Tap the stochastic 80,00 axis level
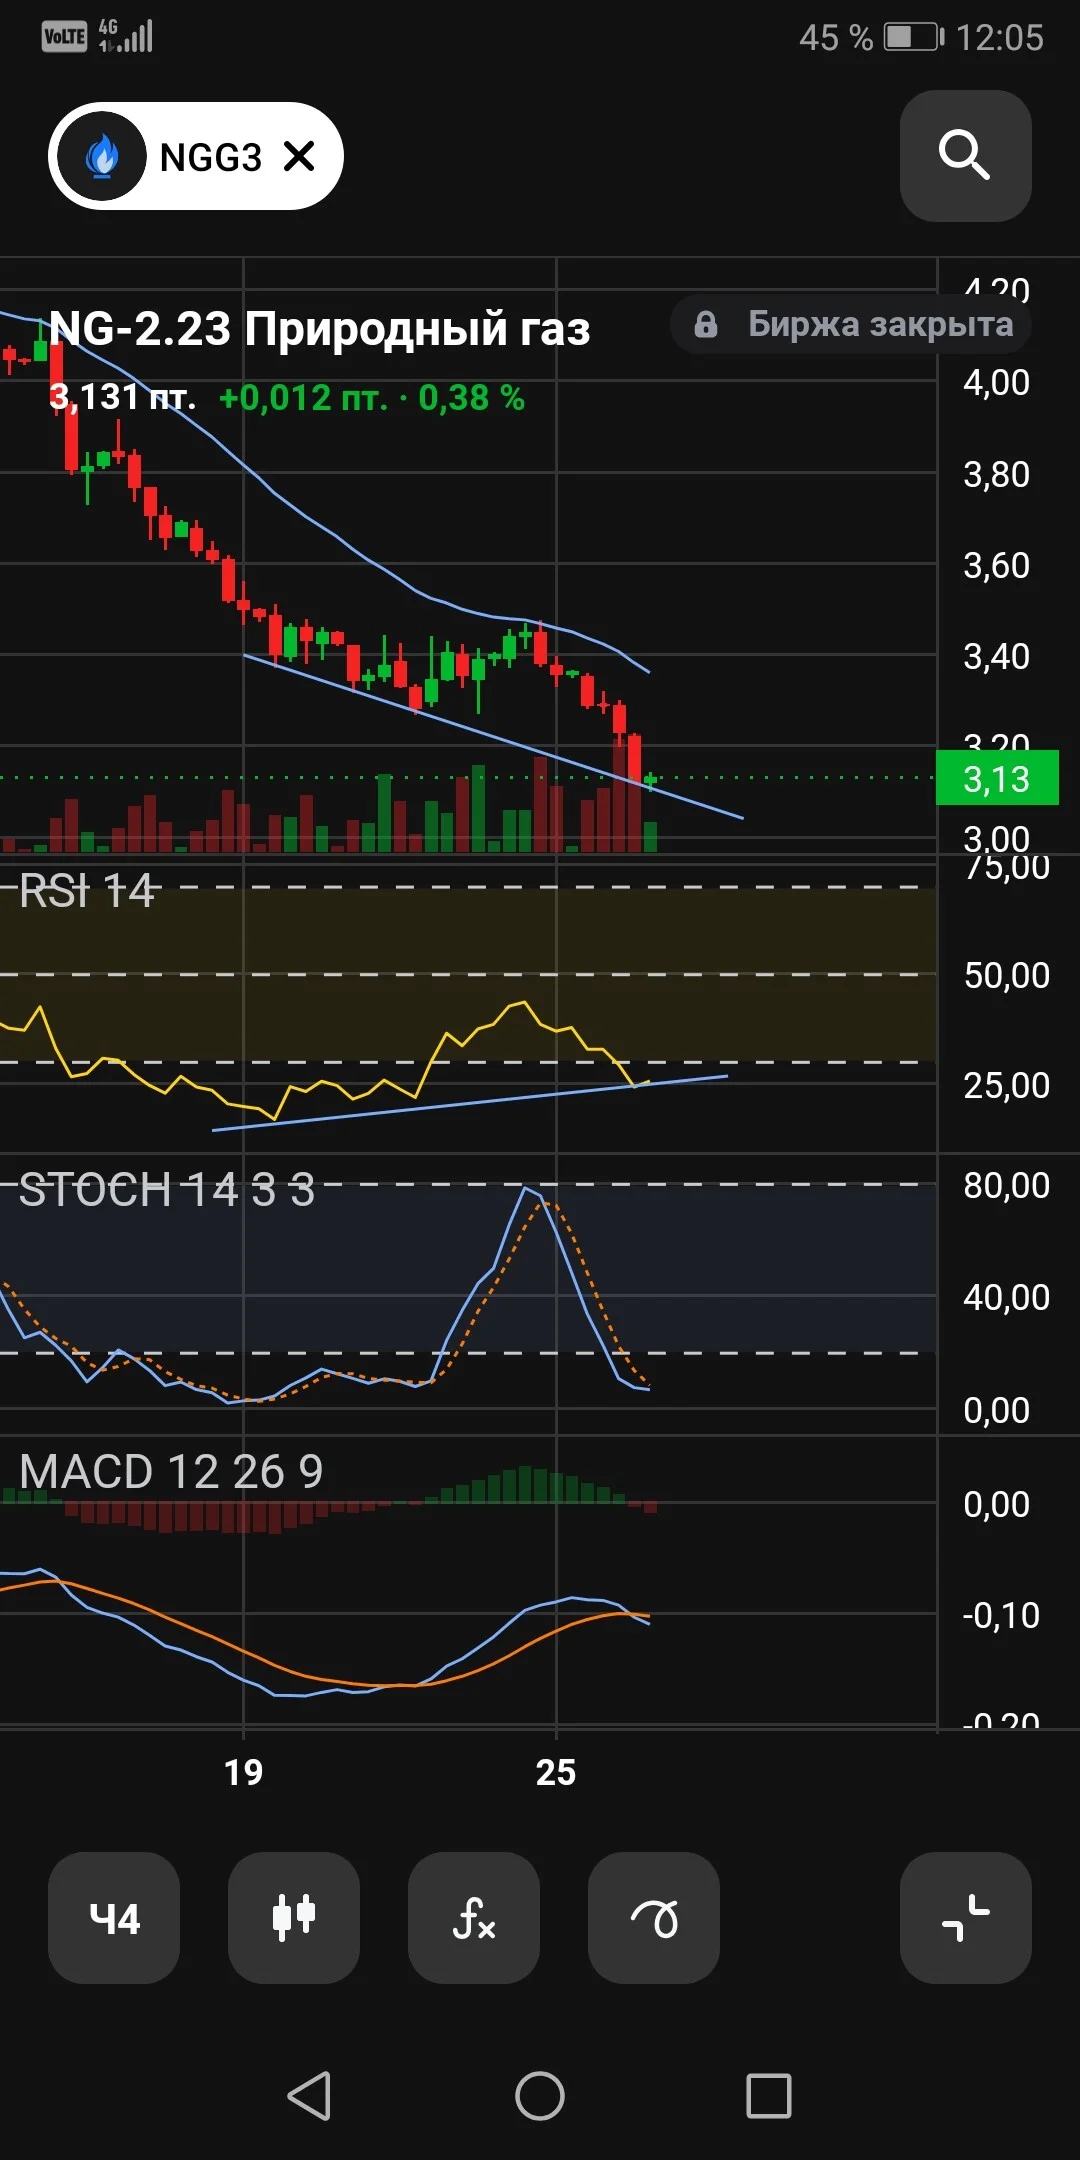 1007,1185
